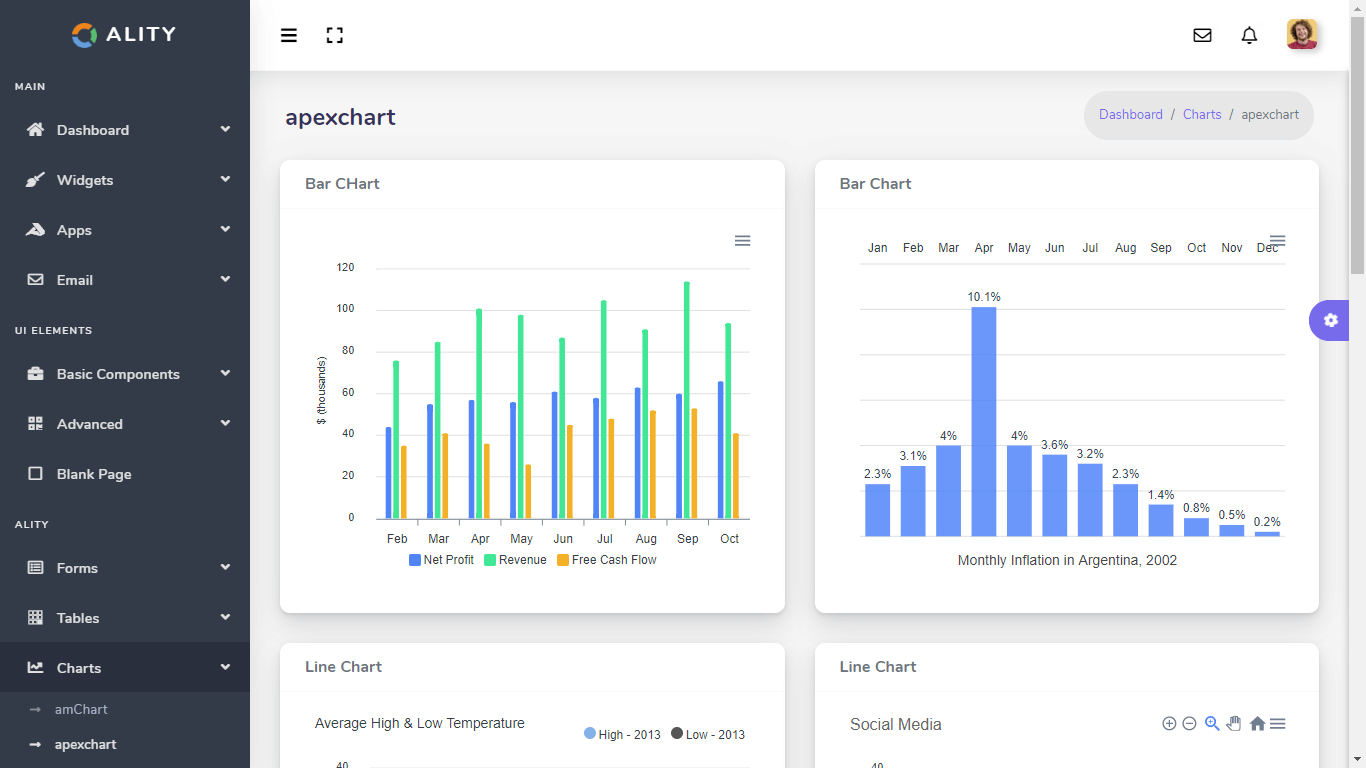Reset zoom with the home icon
Image resolution: width=1366 pixels, height=768 pixels.
(x=1257, y=724)
